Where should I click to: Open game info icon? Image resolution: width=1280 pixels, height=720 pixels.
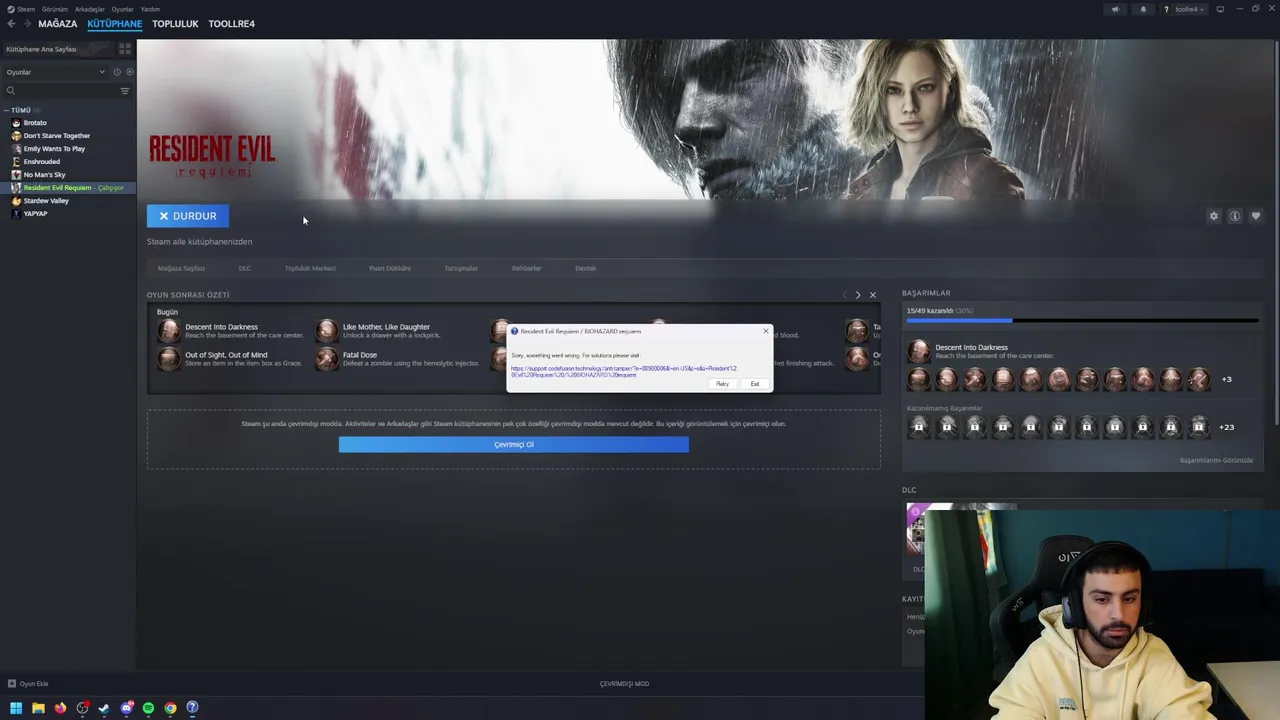pyautogui.click(x=1235, y=216)
